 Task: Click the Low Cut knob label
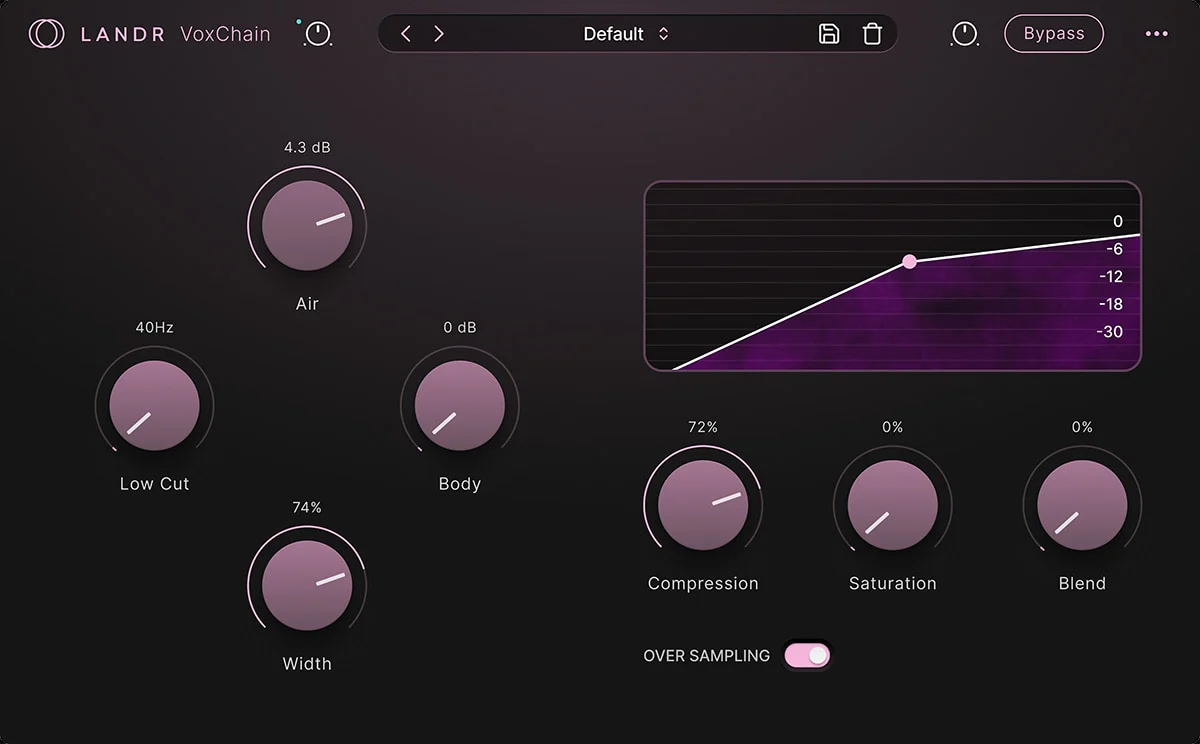[x=153, y=483]
